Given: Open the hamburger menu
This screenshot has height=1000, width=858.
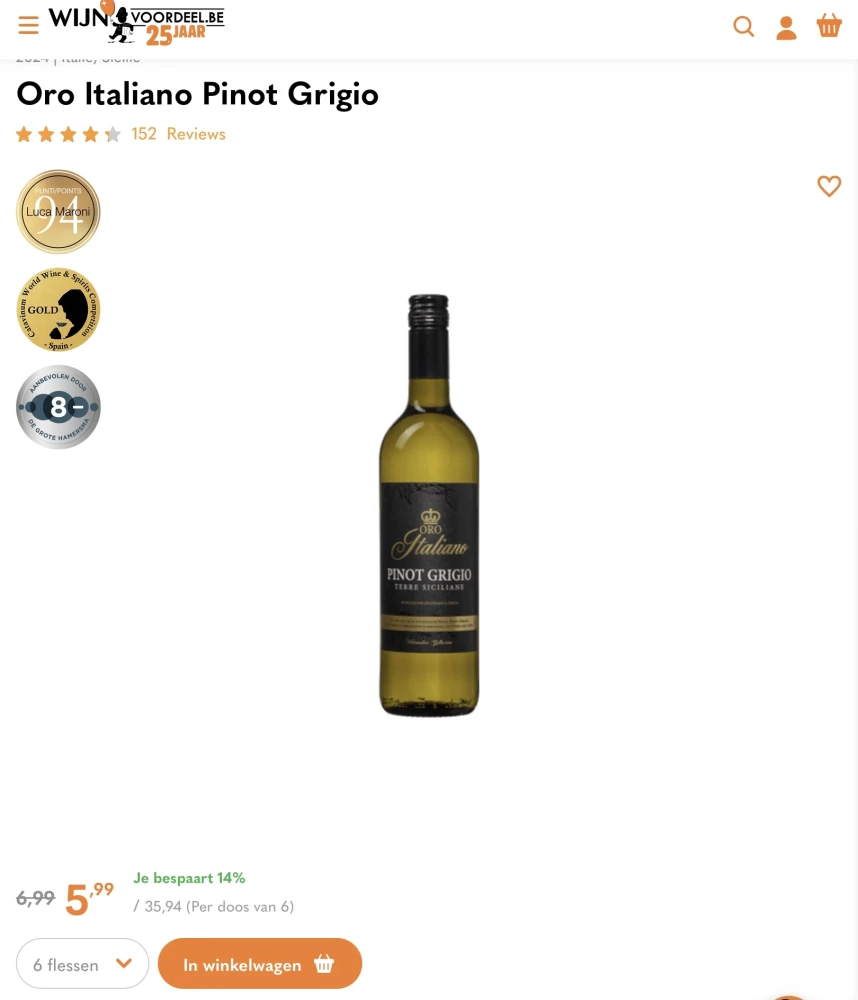Looking at the screenshot, I should point(28,26).
